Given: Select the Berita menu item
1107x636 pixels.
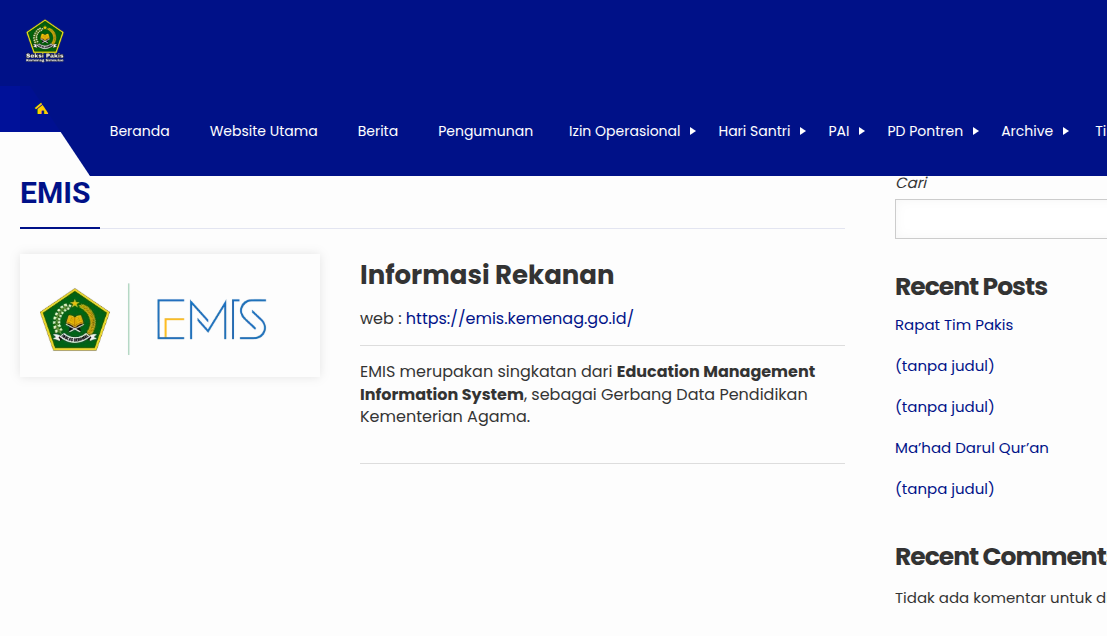Looking at the screenshot, I should [x=377, y=131].
